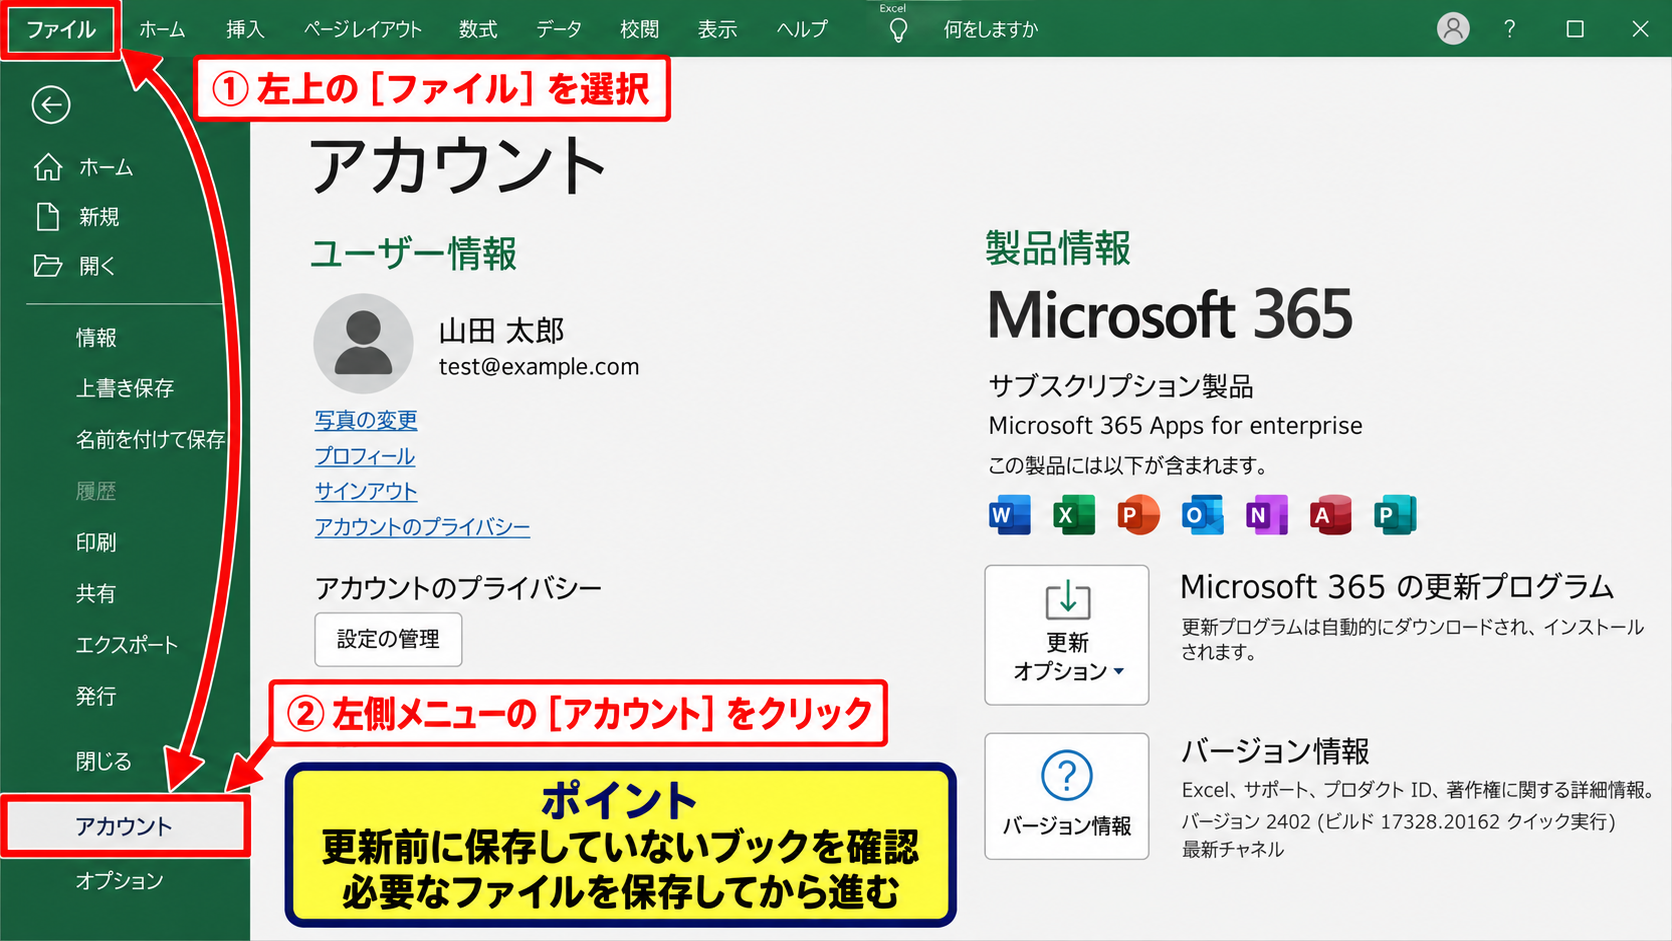
Task: Click the back arrow circle icon
Action: (51, 105)
